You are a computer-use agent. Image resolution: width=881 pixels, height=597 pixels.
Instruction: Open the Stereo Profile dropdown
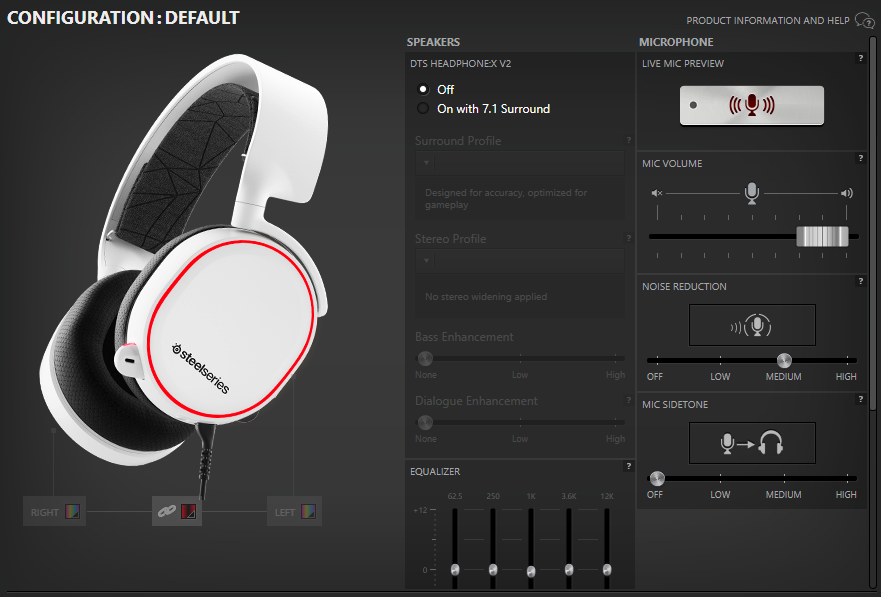520,261
